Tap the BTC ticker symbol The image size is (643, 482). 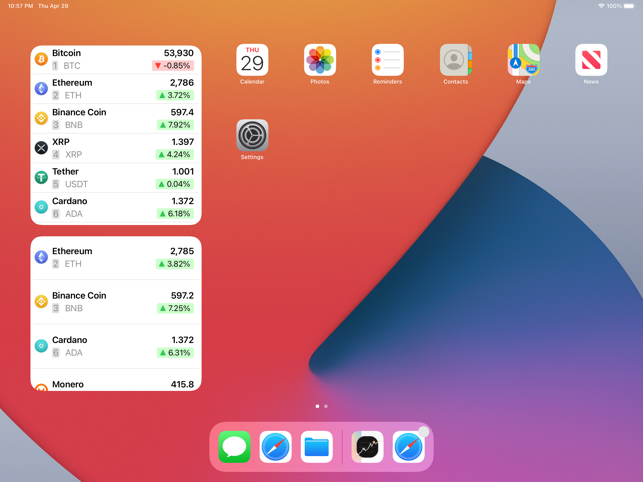pyautogui.click(x=72, y=66)
